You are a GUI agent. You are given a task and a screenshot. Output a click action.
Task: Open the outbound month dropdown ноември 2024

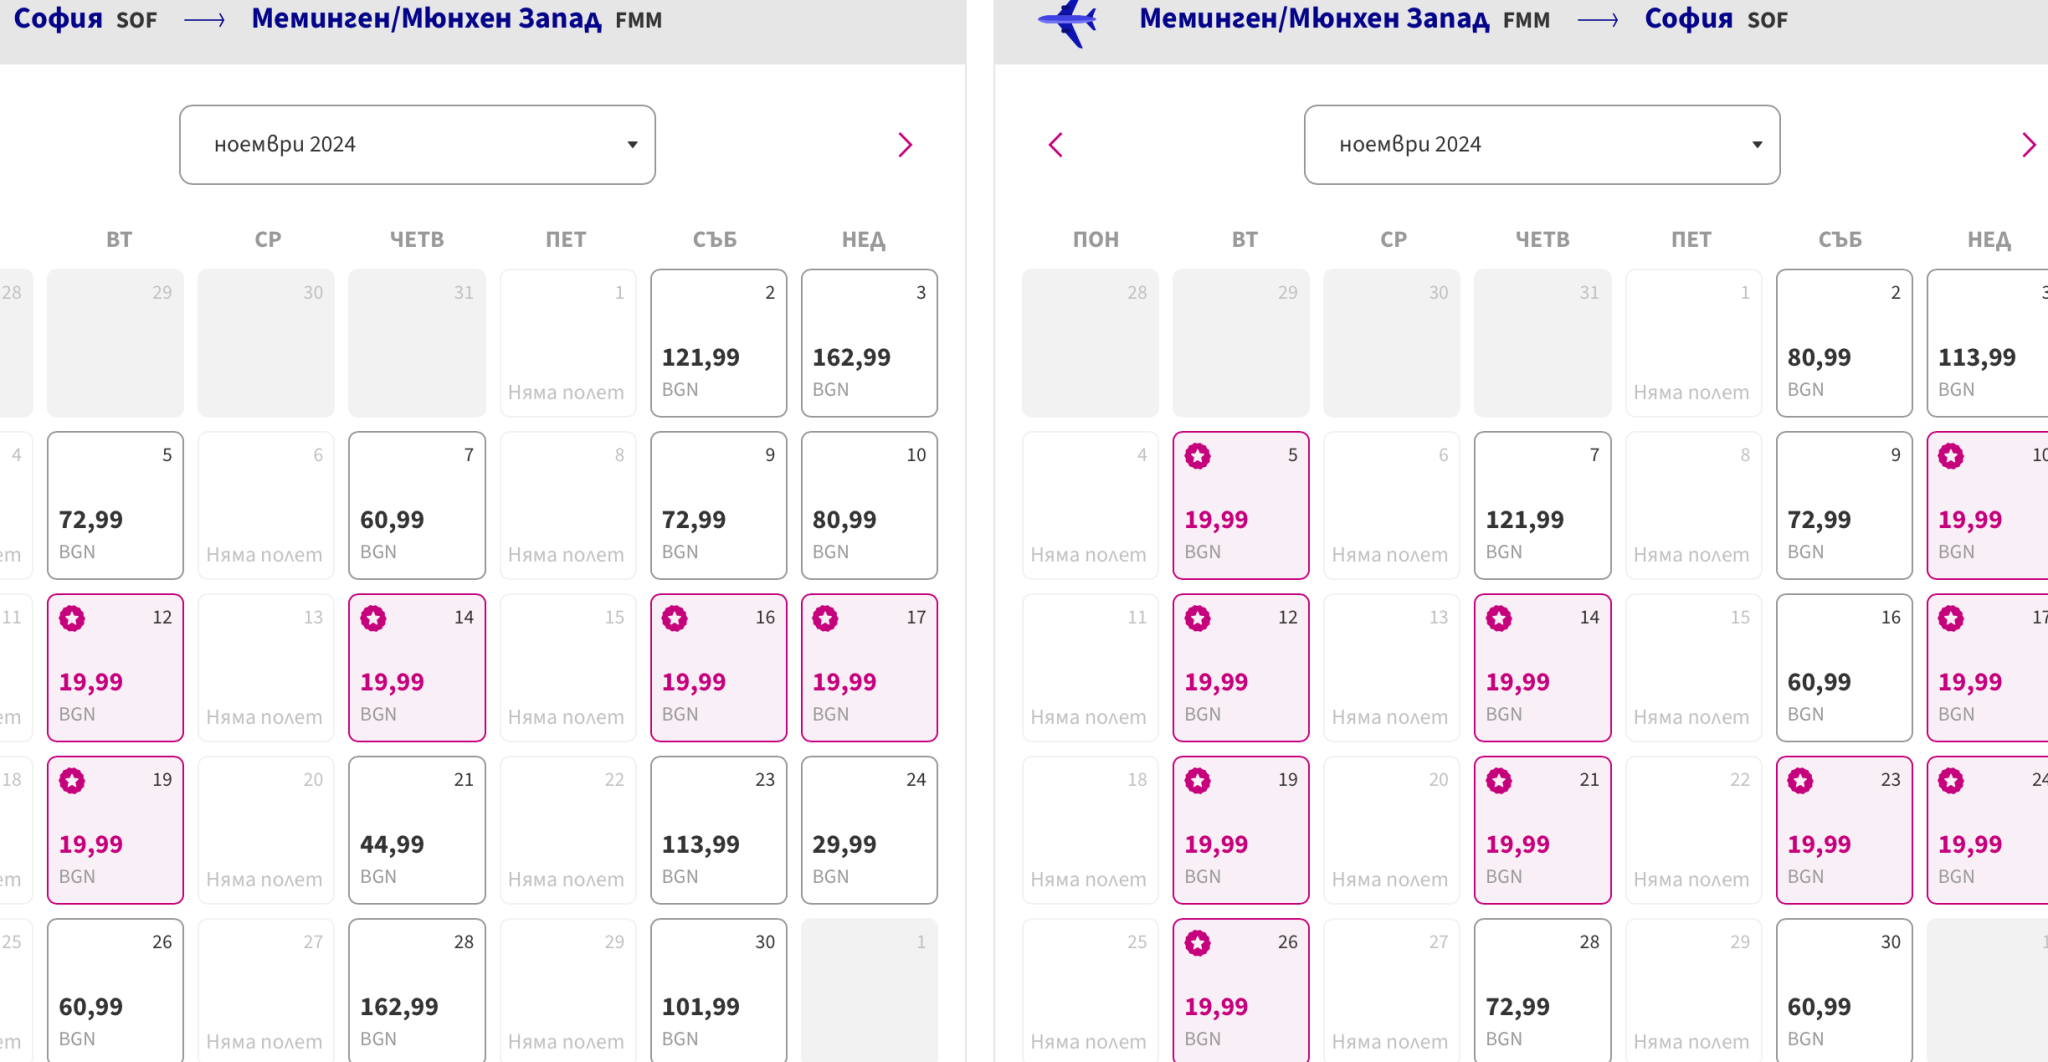[417, 145]
